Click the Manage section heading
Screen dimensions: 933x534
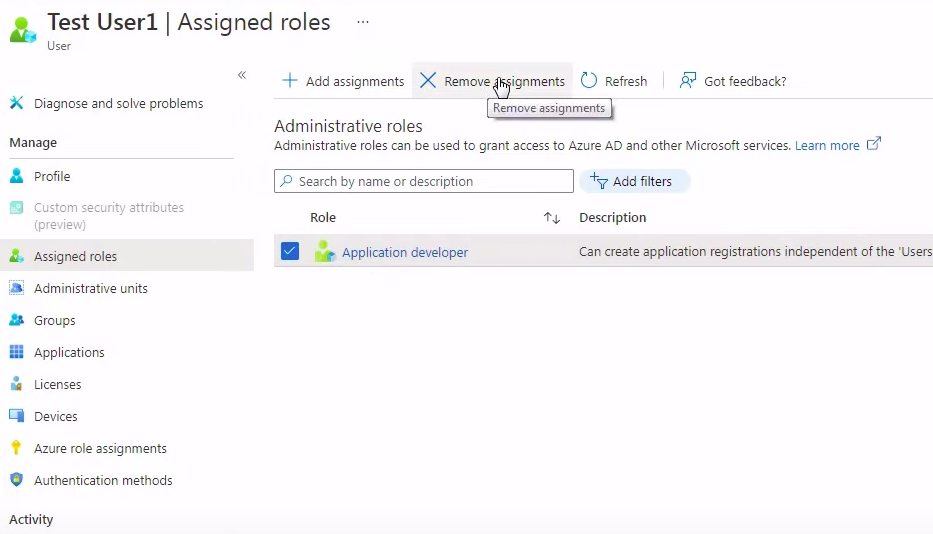pyautogui.click(x=33, y=143)
